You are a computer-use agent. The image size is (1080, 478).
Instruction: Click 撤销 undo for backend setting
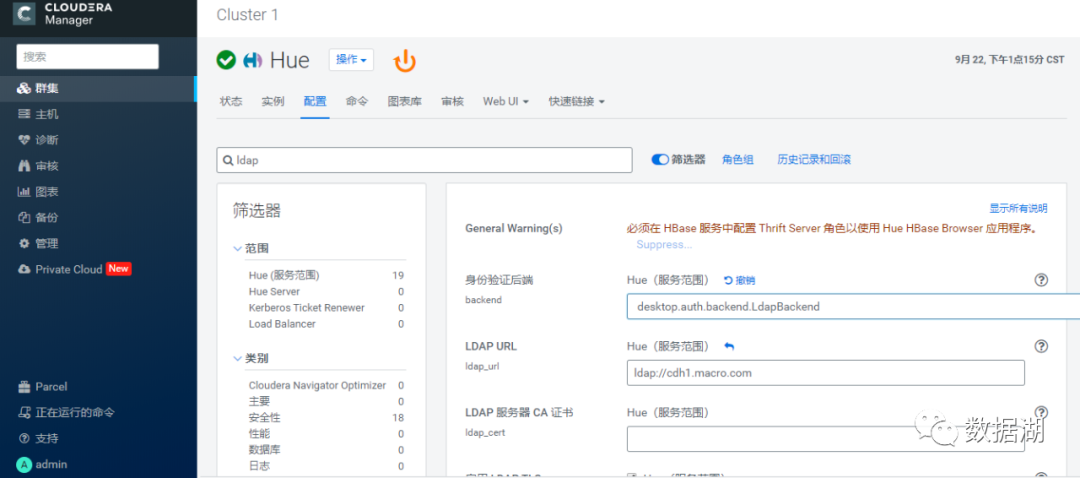pos(739,280)
